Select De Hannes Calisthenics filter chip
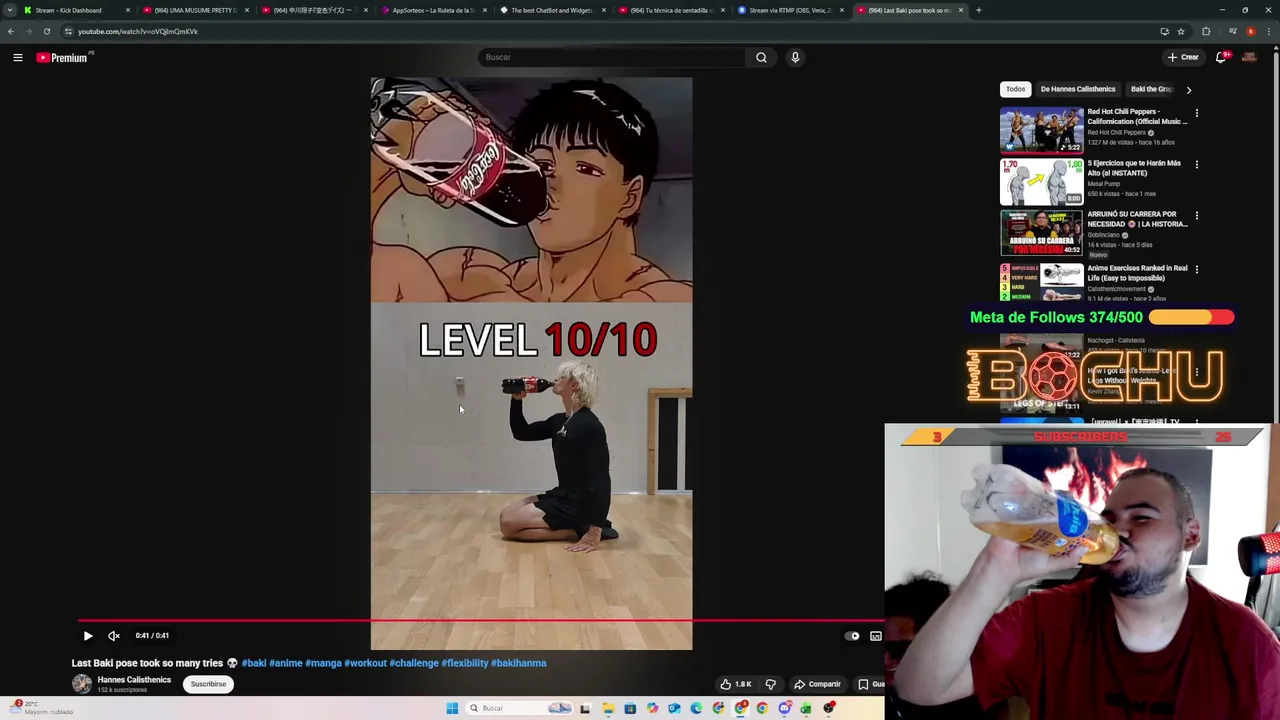Screen dimensions: 1280x720 [1078, 89]
